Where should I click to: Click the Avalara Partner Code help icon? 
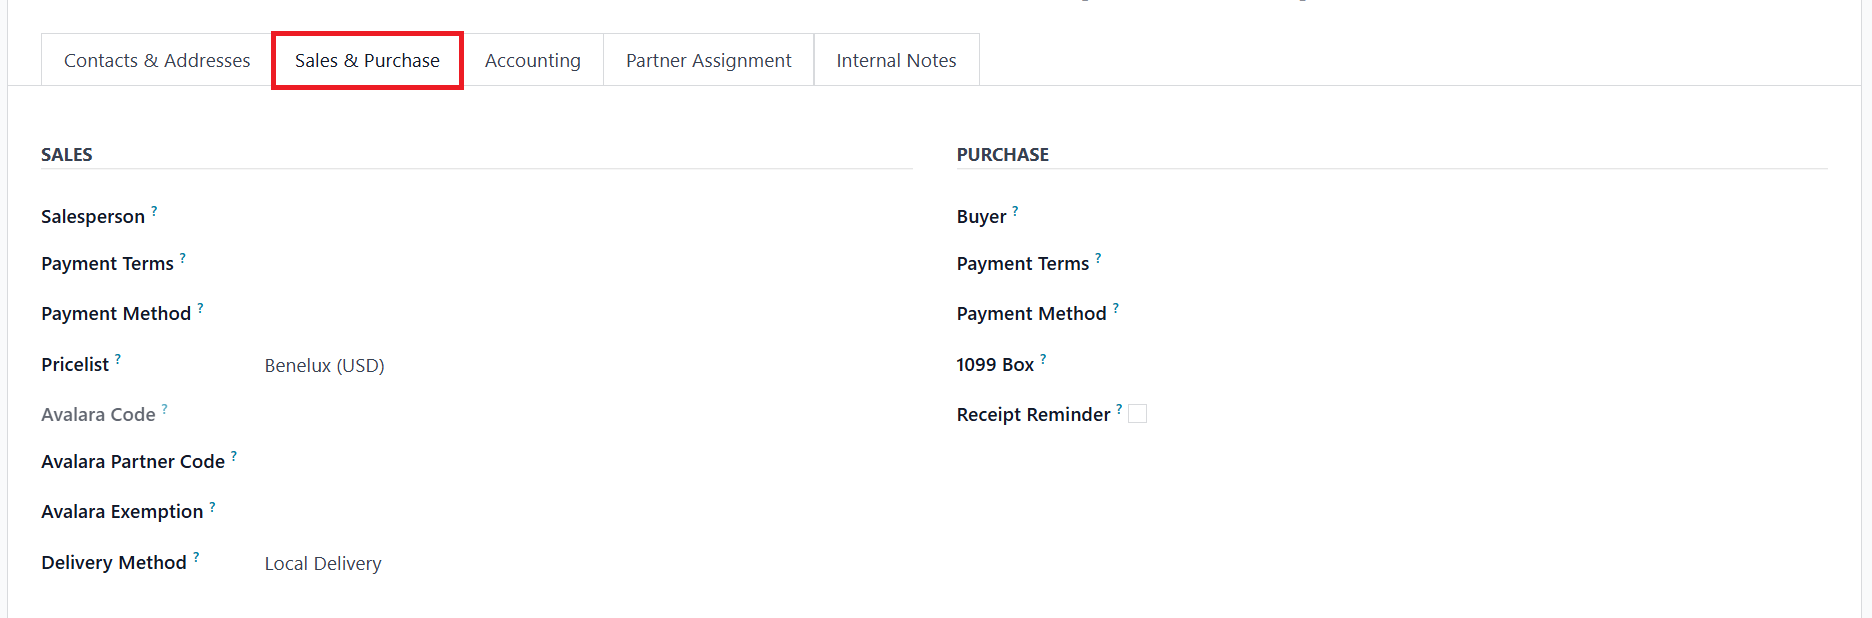point(234,456)
